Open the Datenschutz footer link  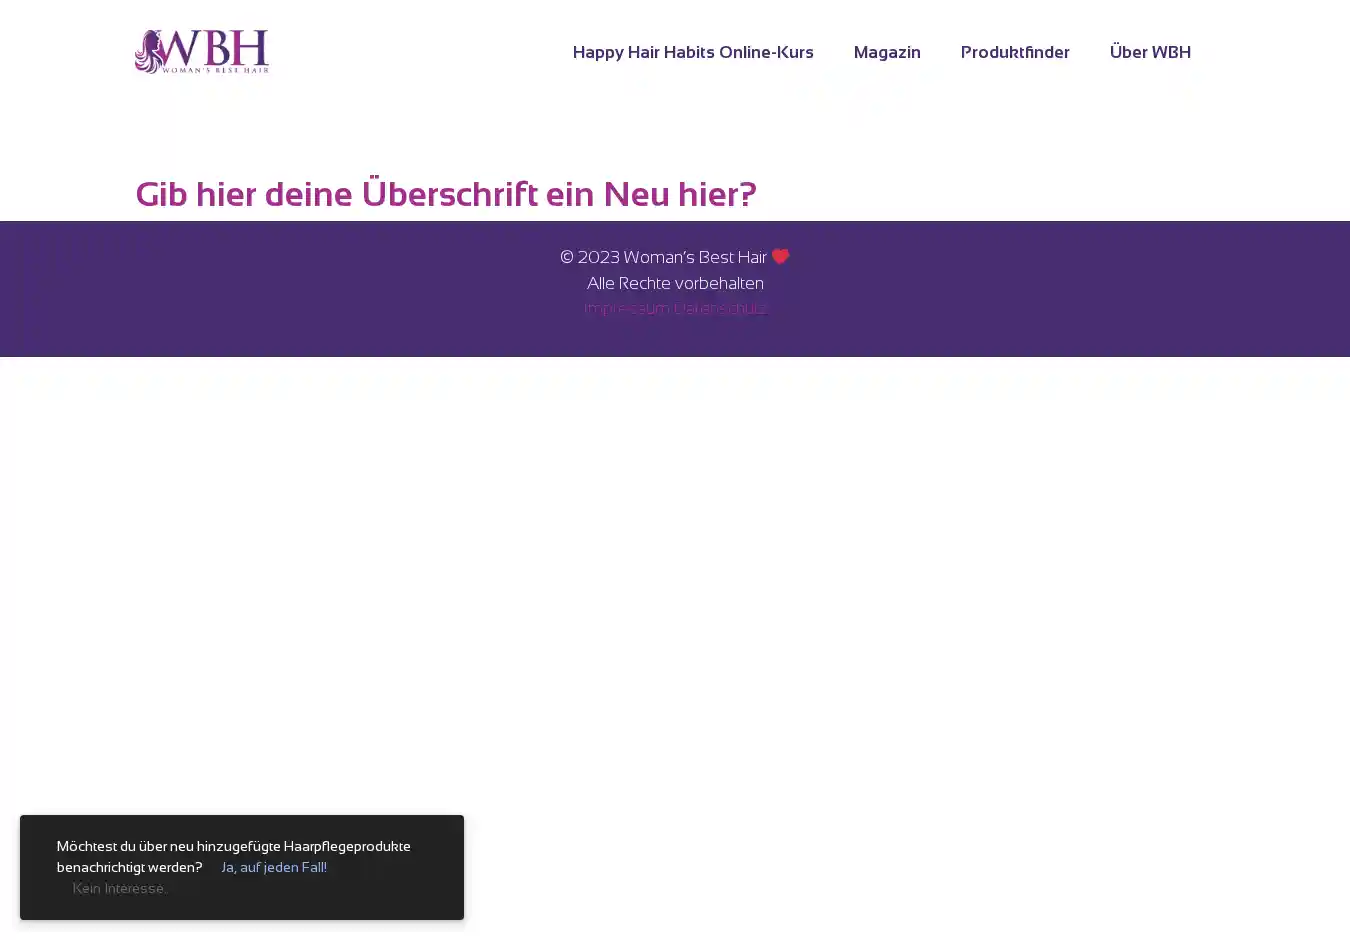pyautogui.click(x=720, y=309)
